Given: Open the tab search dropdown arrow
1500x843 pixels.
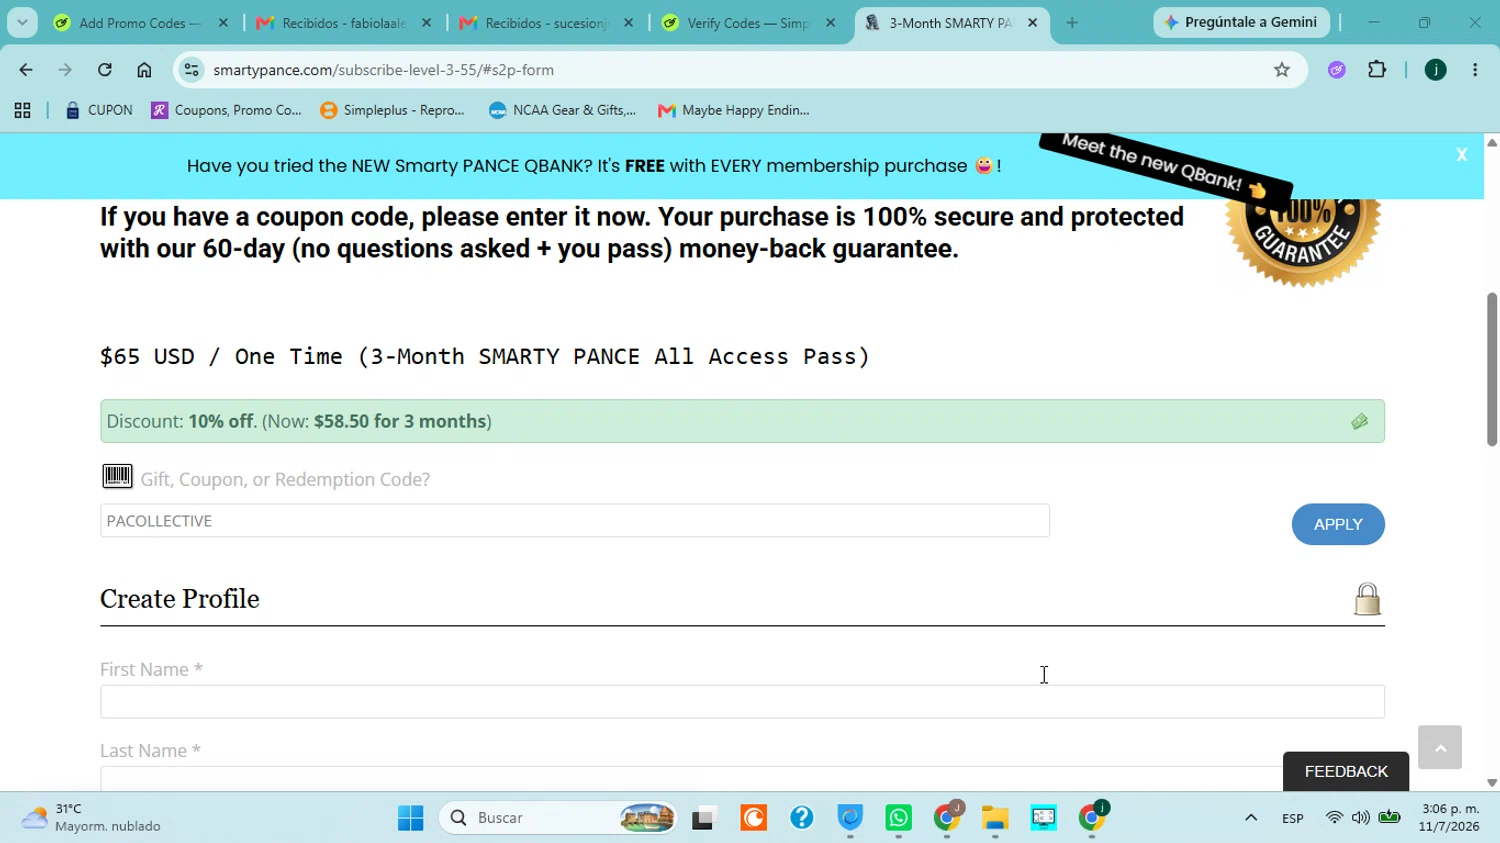Looking at the screenshot, I should (22, 22).
